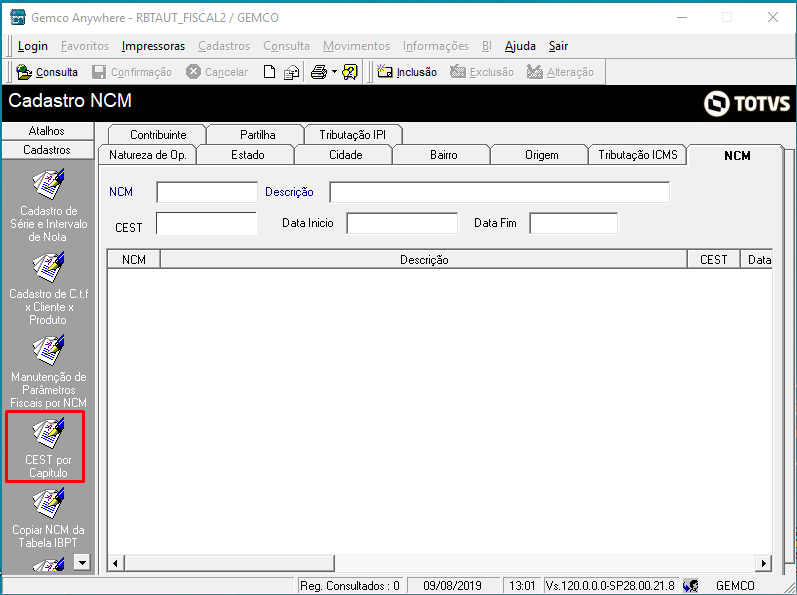Focus the CEST input field
Viewport: 797px width, 595px height.
click(206, 224)
